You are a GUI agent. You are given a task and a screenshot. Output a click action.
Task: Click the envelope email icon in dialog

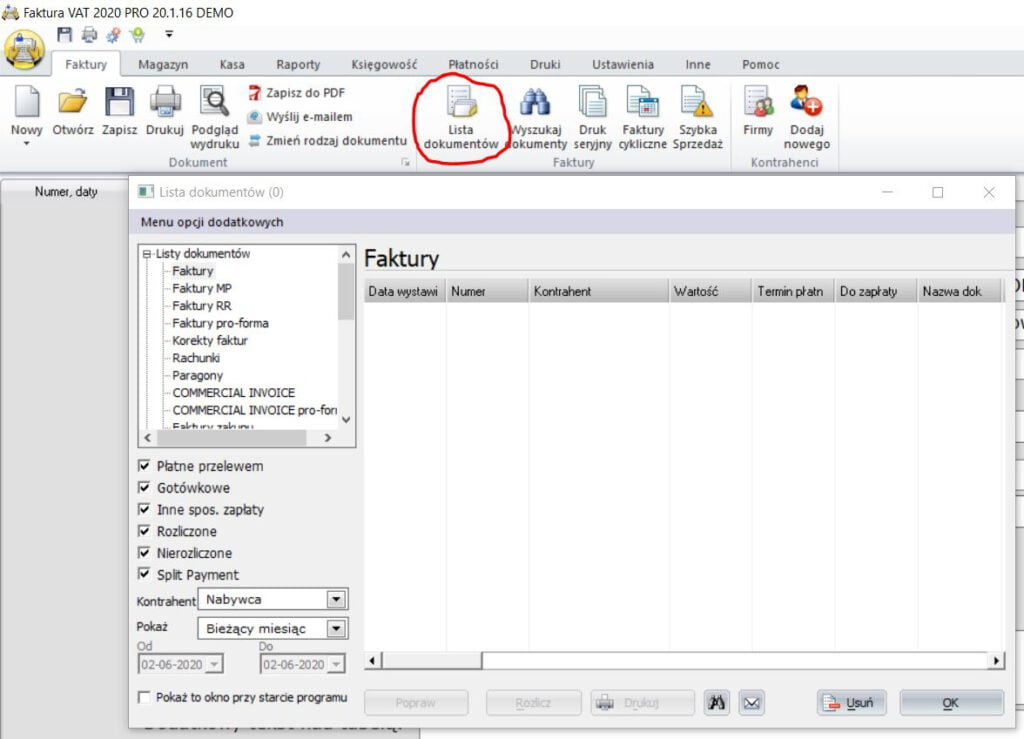[x=752, y=703]
